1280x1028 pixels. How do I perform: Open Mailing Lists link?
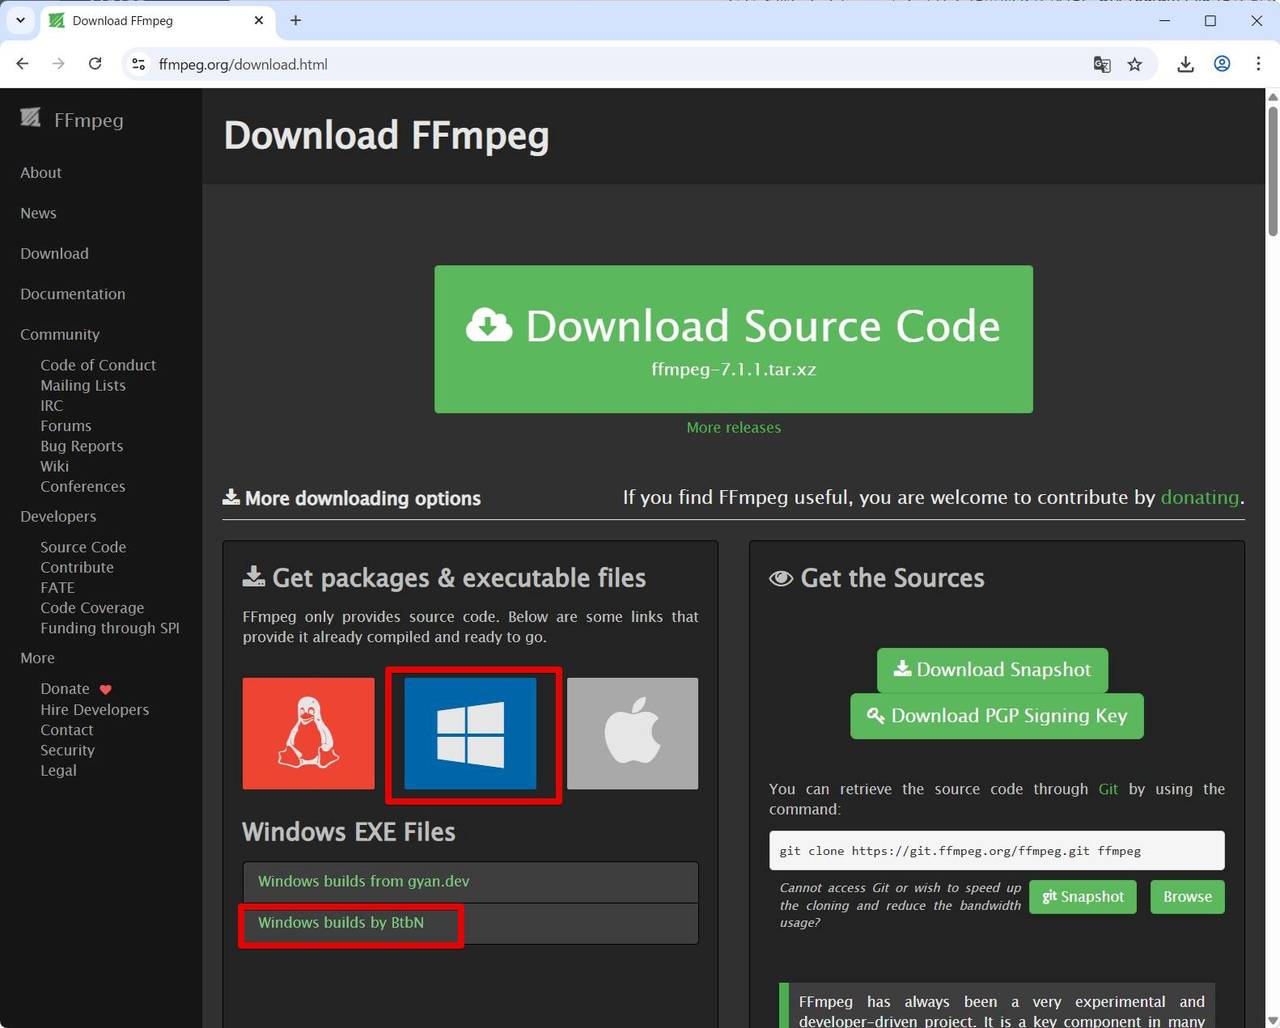83,385
